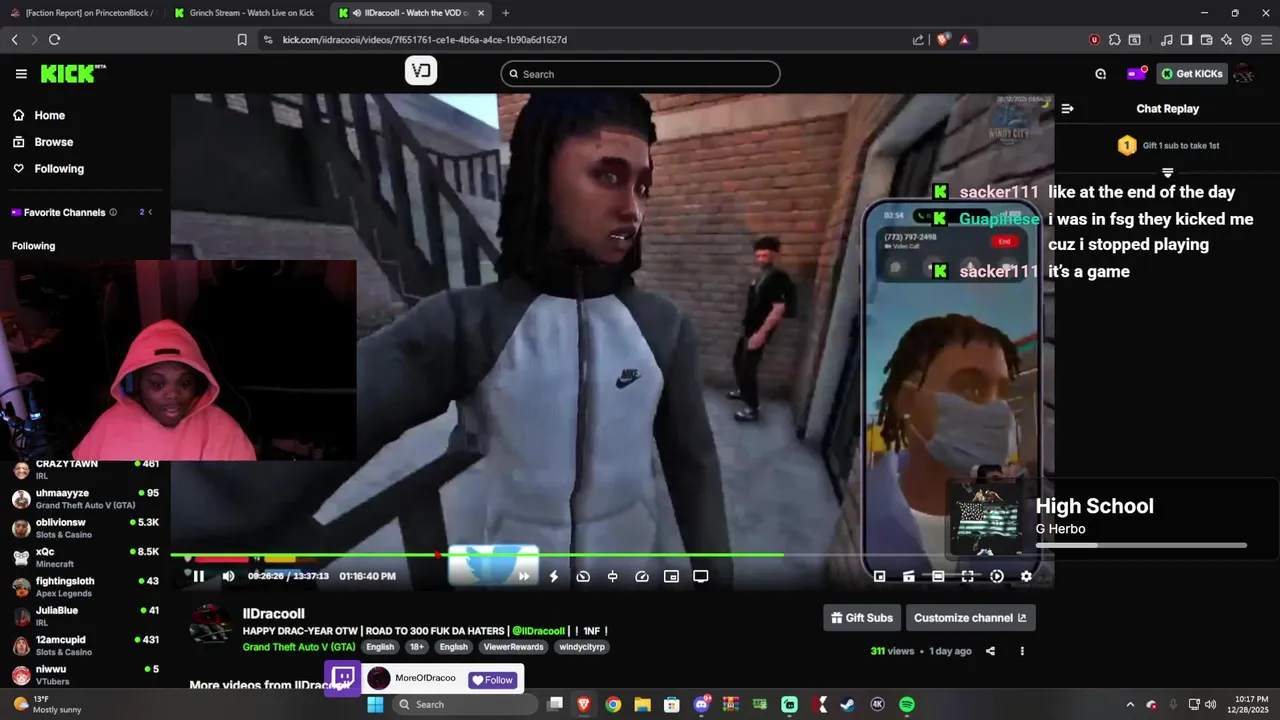Viewport: 1280px width, 720px height.
Task: Reload the page with the refresh icon
Action: click(x=54, y=40)
